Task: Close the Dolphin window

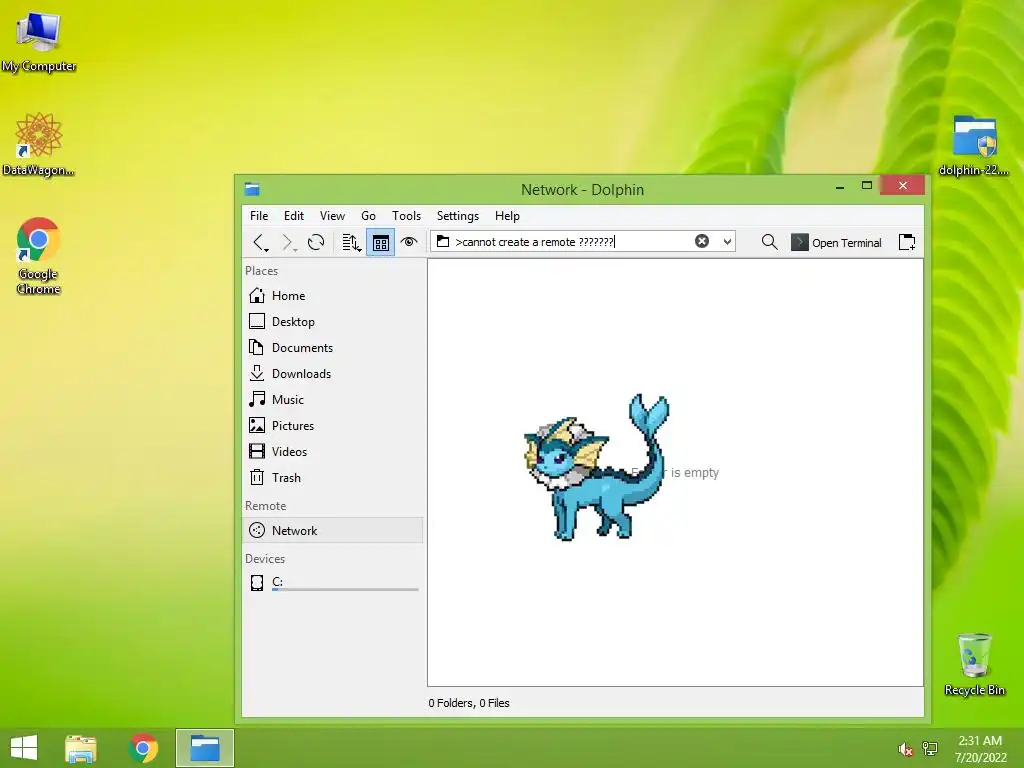Action: tap(903, 185)
